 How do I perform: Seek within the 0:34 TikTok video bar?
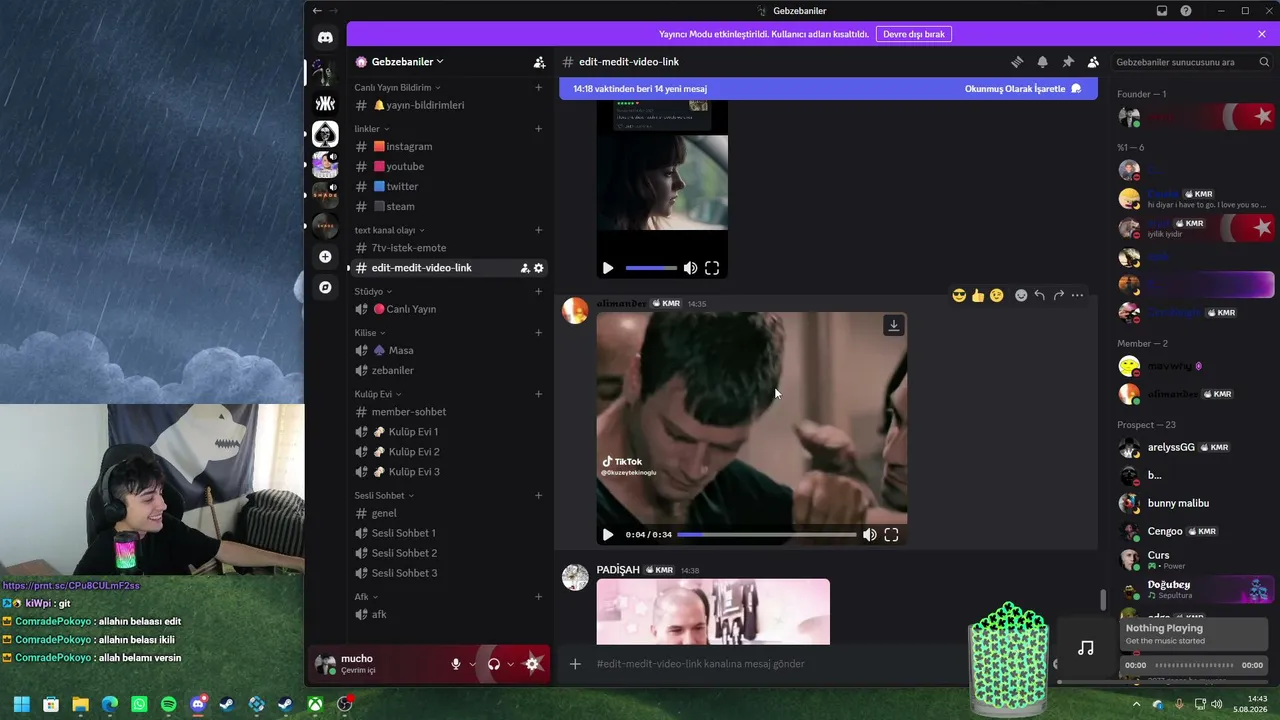766,535
